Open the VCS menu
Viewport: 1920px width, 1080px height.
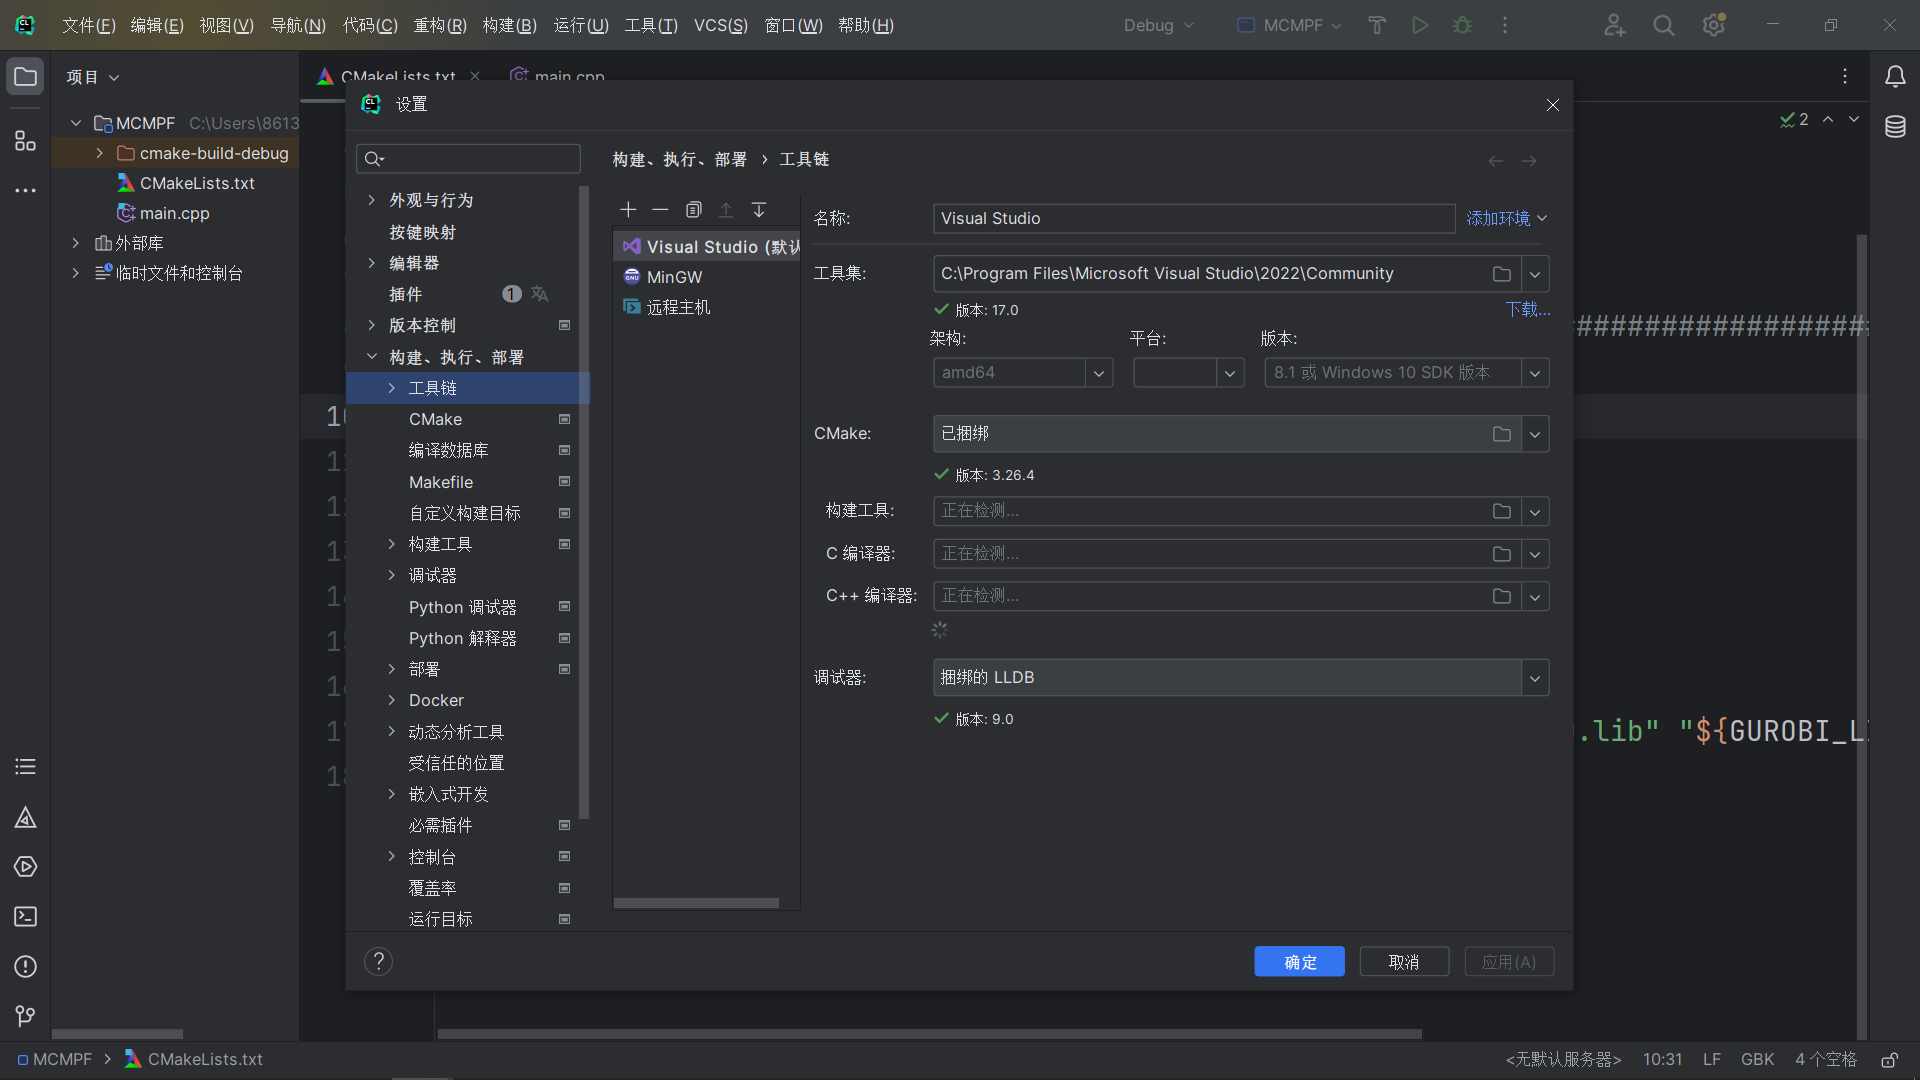pyautogui.click(x=721, y=25)
